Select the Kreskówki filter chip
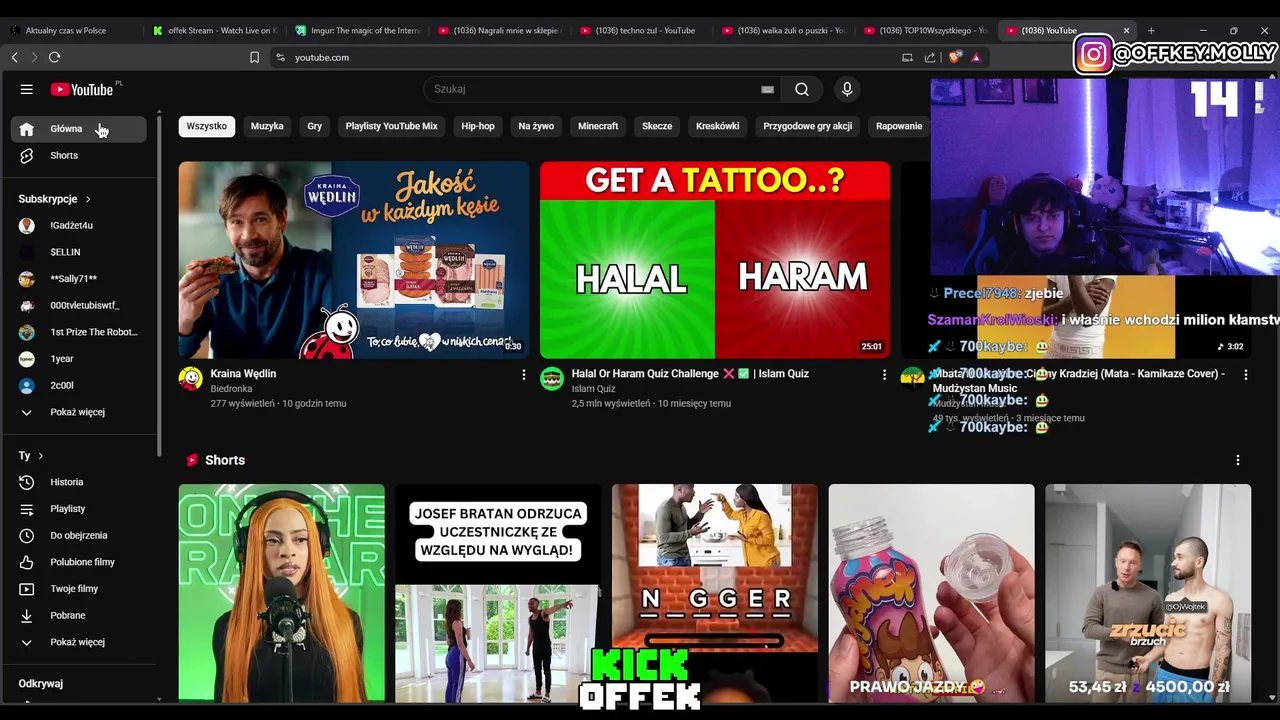This screenshot has width=1280, height=720. point(718,126)
